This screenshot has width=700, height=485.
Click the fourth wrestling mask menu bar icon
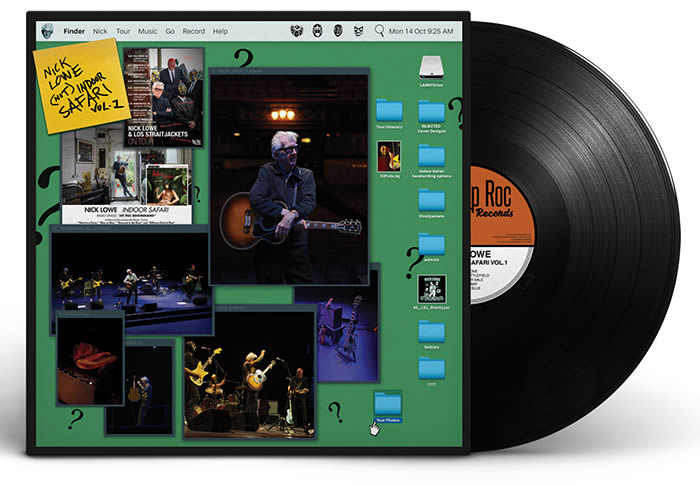coord(358,31)
